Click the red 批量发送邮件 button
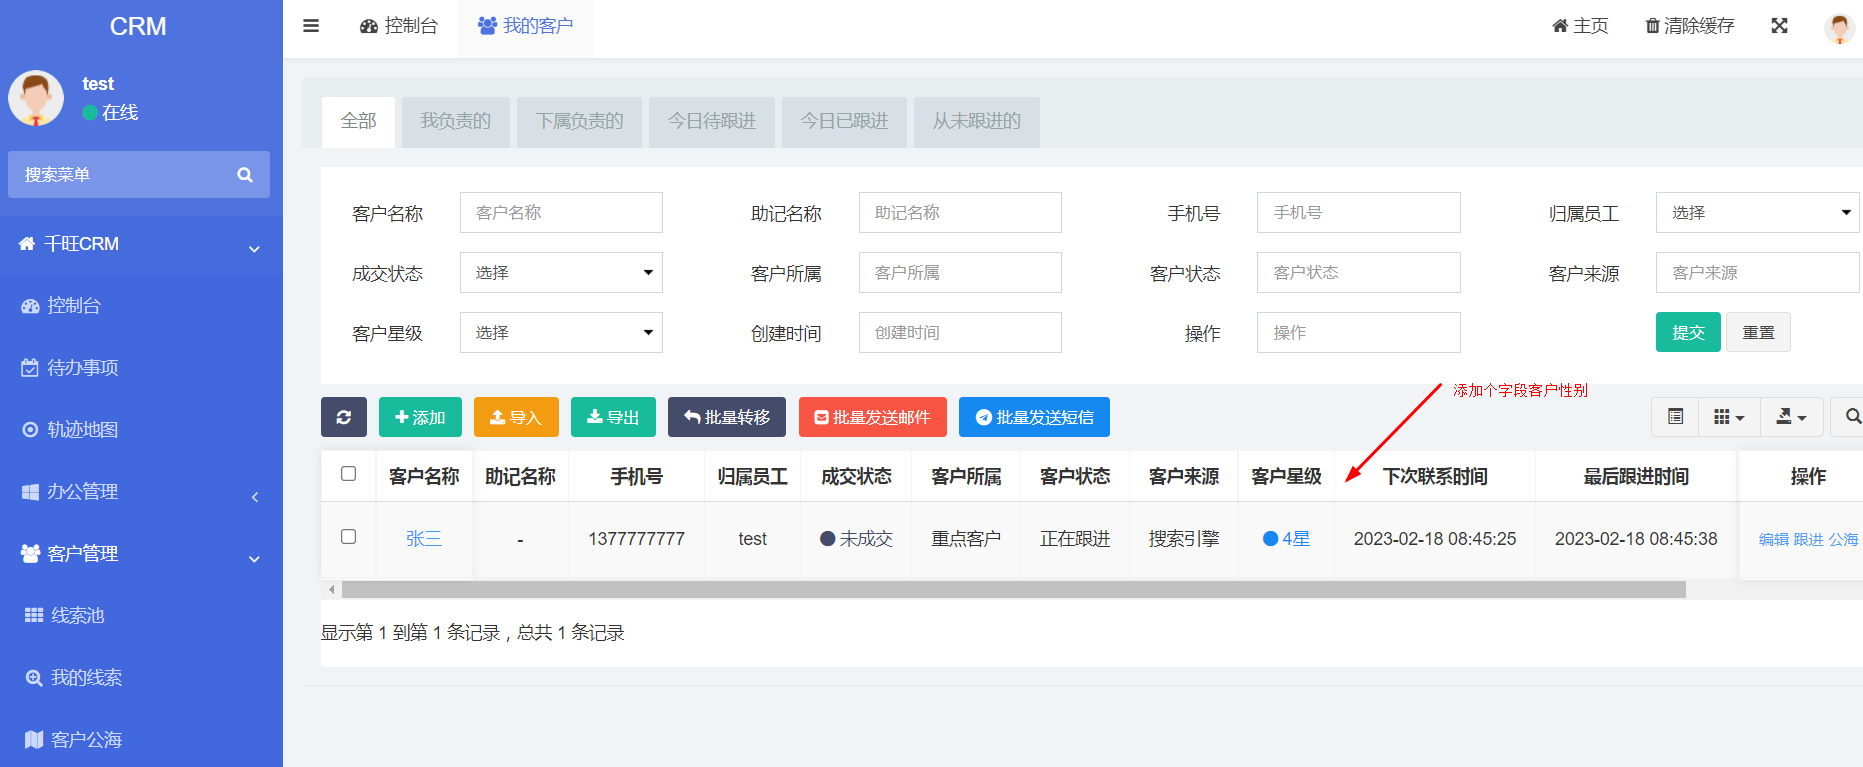Viewport: 1863px width, 767px height. click(873, 417)
